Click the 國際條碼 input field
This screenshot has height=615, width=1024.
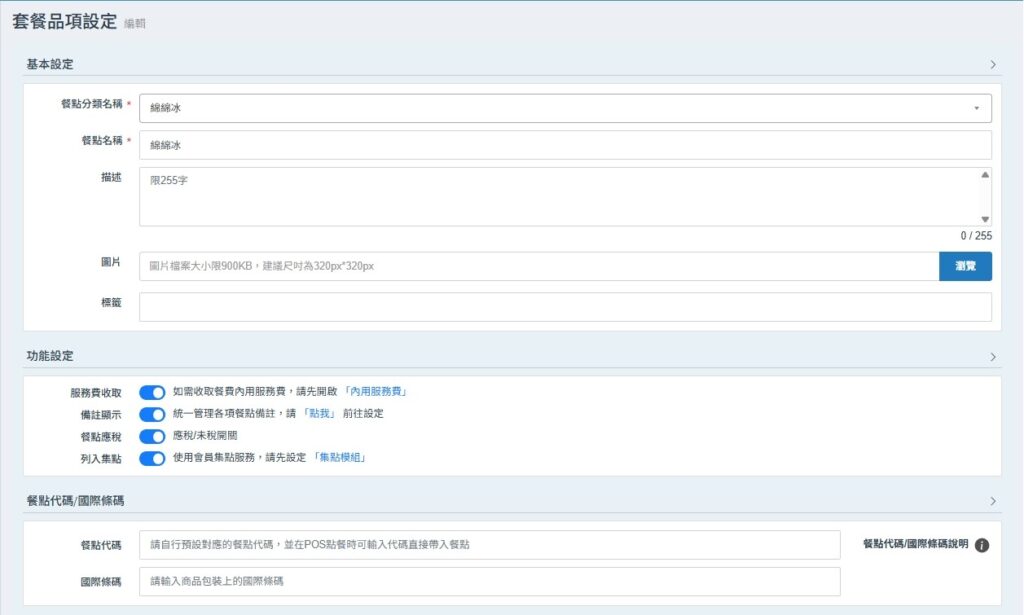point(489,581)
